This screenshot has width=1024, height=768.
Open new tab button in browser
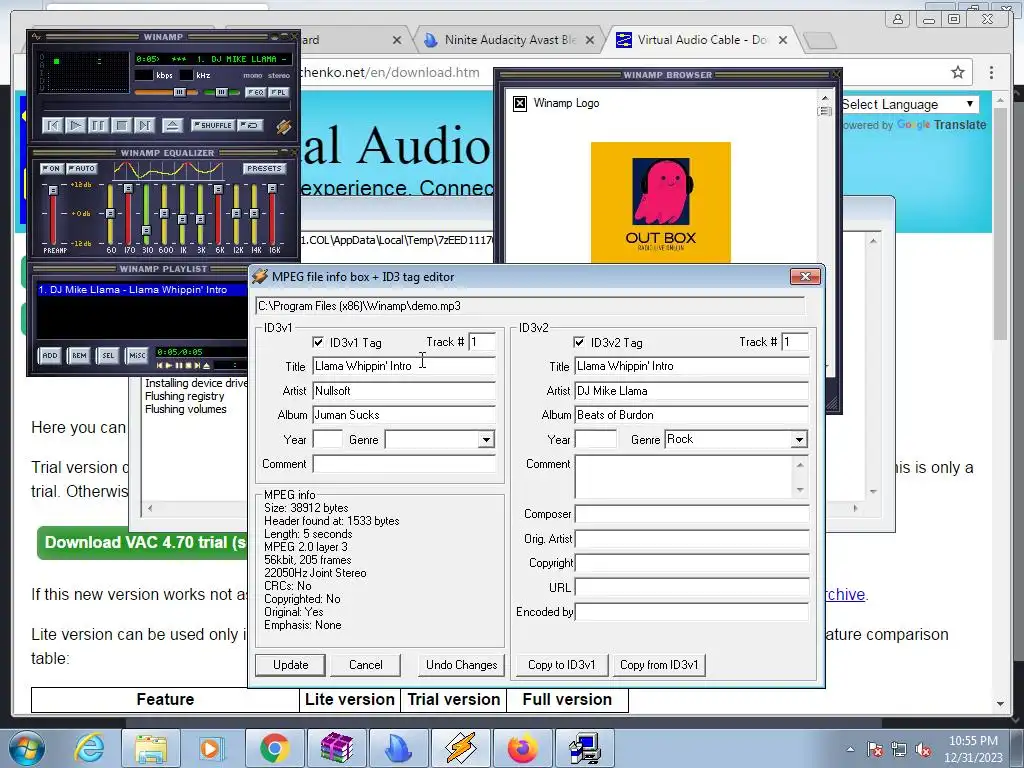pos(820,41)
